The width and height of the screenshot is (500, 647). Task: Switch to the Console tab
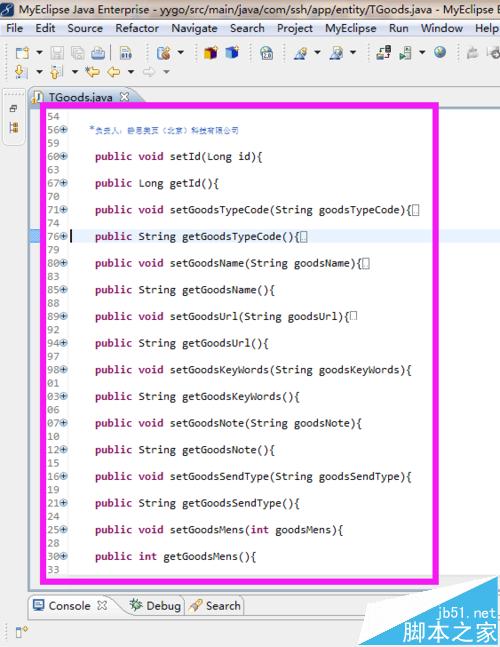[x=69, y=606]
